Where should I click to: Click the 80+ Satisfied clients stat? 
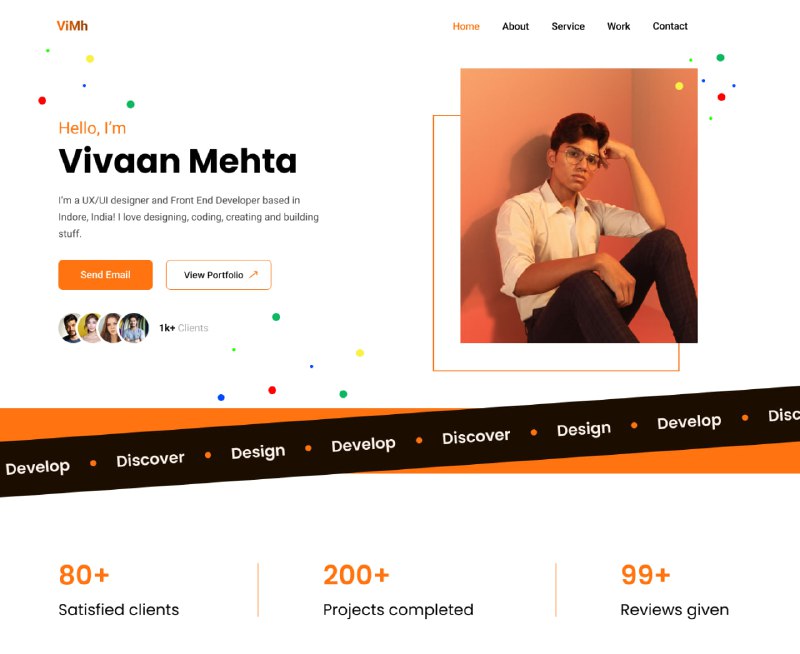pyautogui.click(x=118, y=590)
